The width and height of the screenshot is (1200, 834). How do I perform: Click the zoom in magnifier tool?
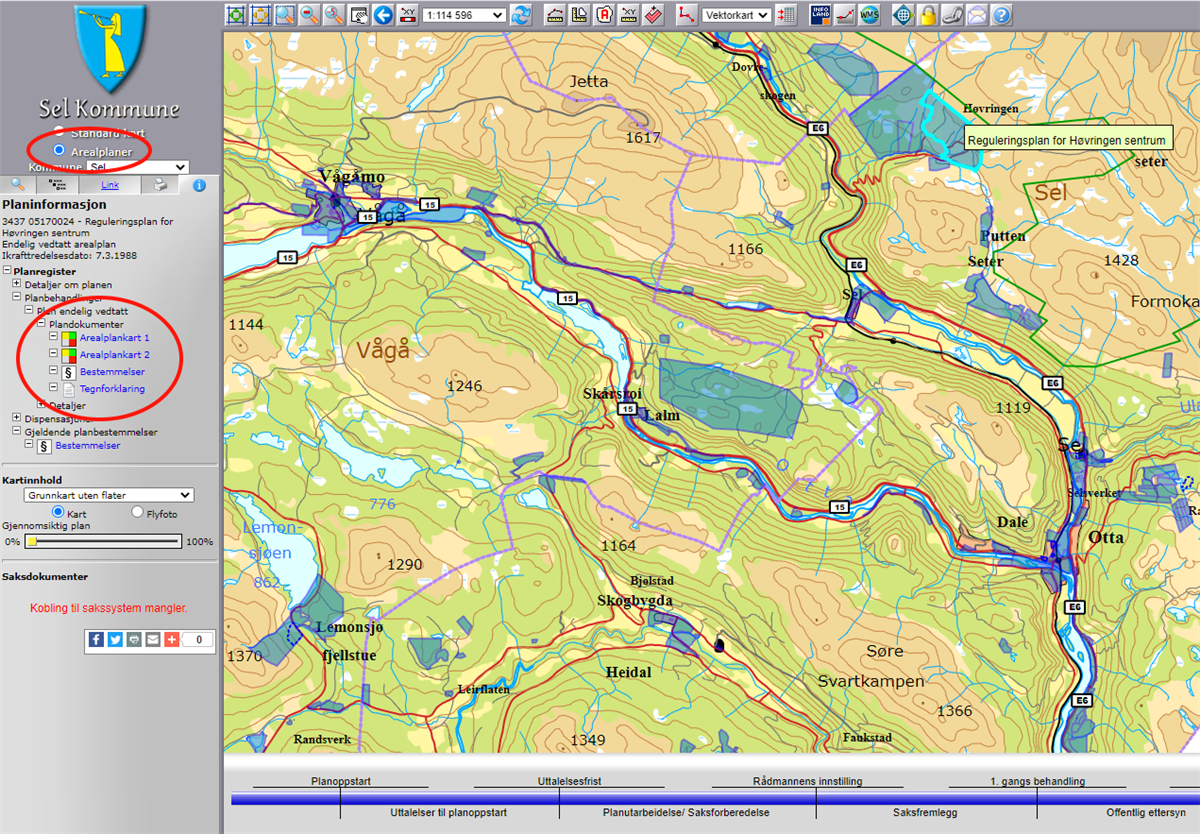285,15
